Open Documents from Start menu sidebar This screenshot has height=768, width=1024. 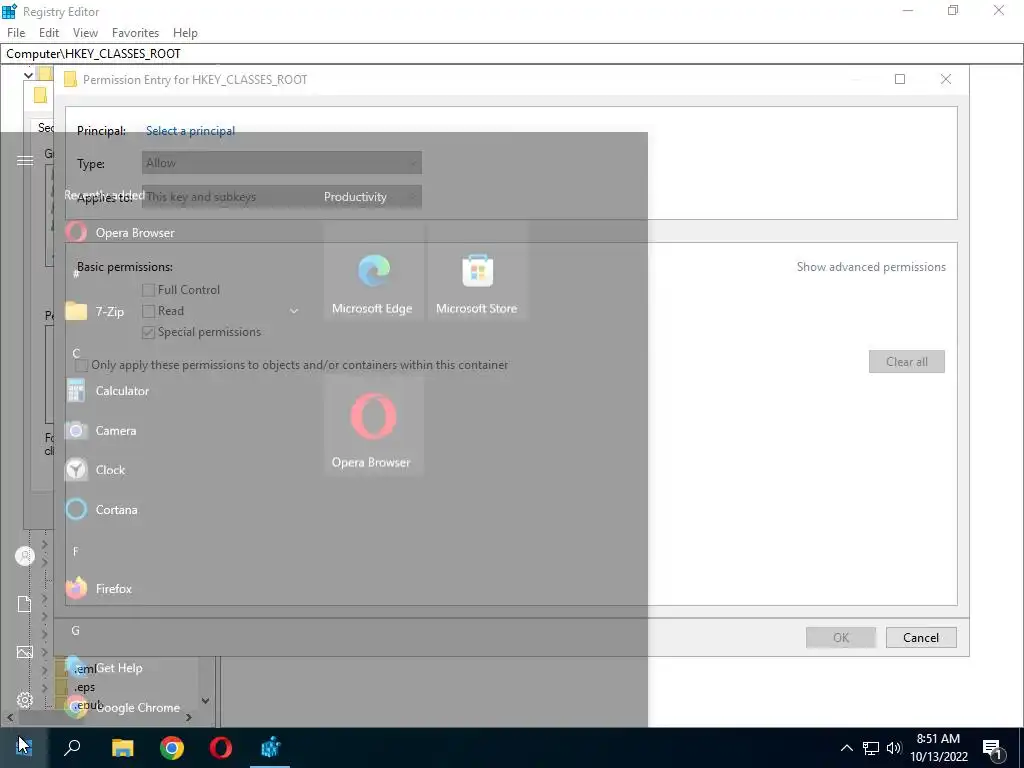point(25,604)
